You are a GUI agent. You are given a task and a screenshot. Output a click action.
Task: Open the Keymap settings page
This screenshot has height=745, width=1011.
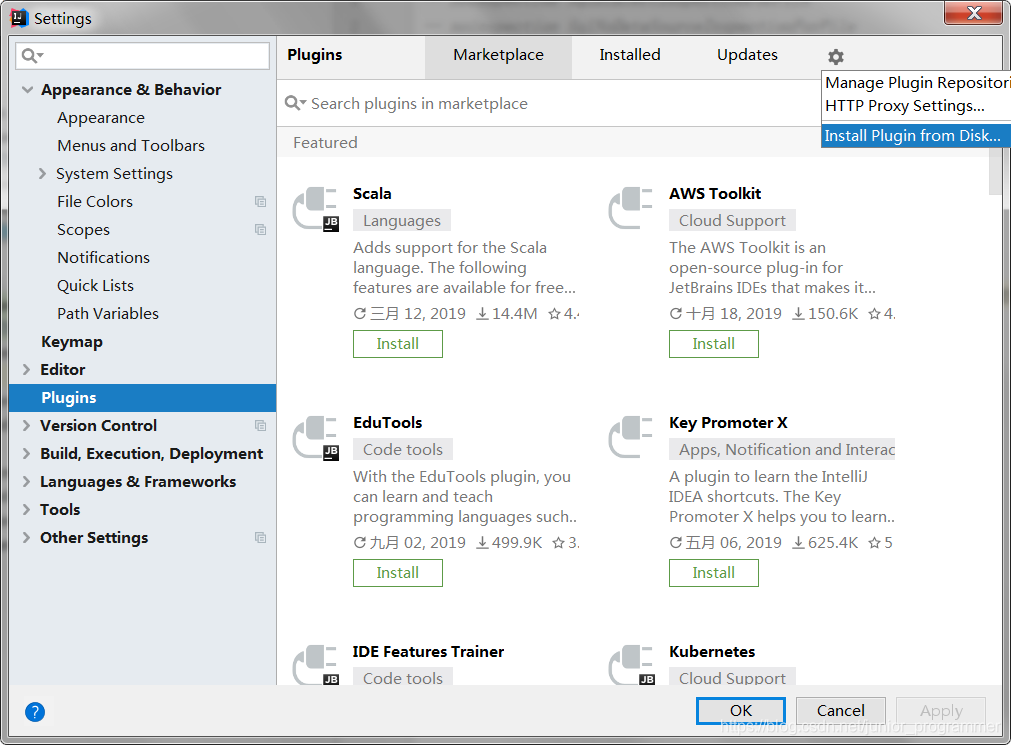point(72,342)
